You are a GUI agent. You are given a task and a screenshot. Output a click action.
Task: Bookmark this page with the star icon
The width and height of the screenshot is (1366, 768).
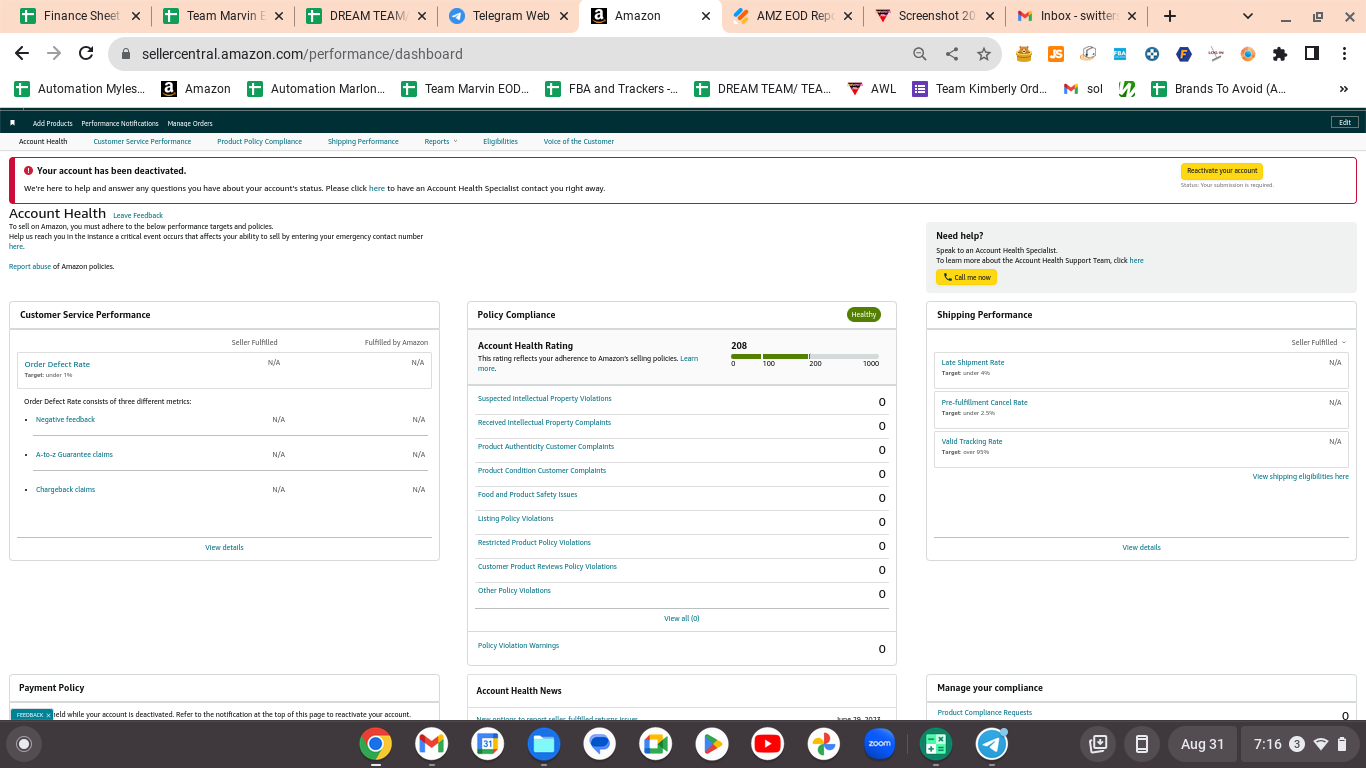[984, 54]
